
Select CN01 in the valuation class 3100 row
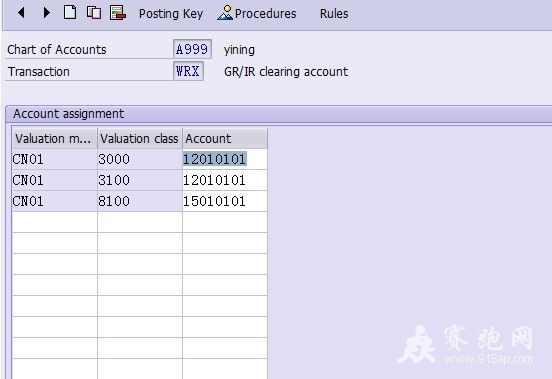[55, 180]
